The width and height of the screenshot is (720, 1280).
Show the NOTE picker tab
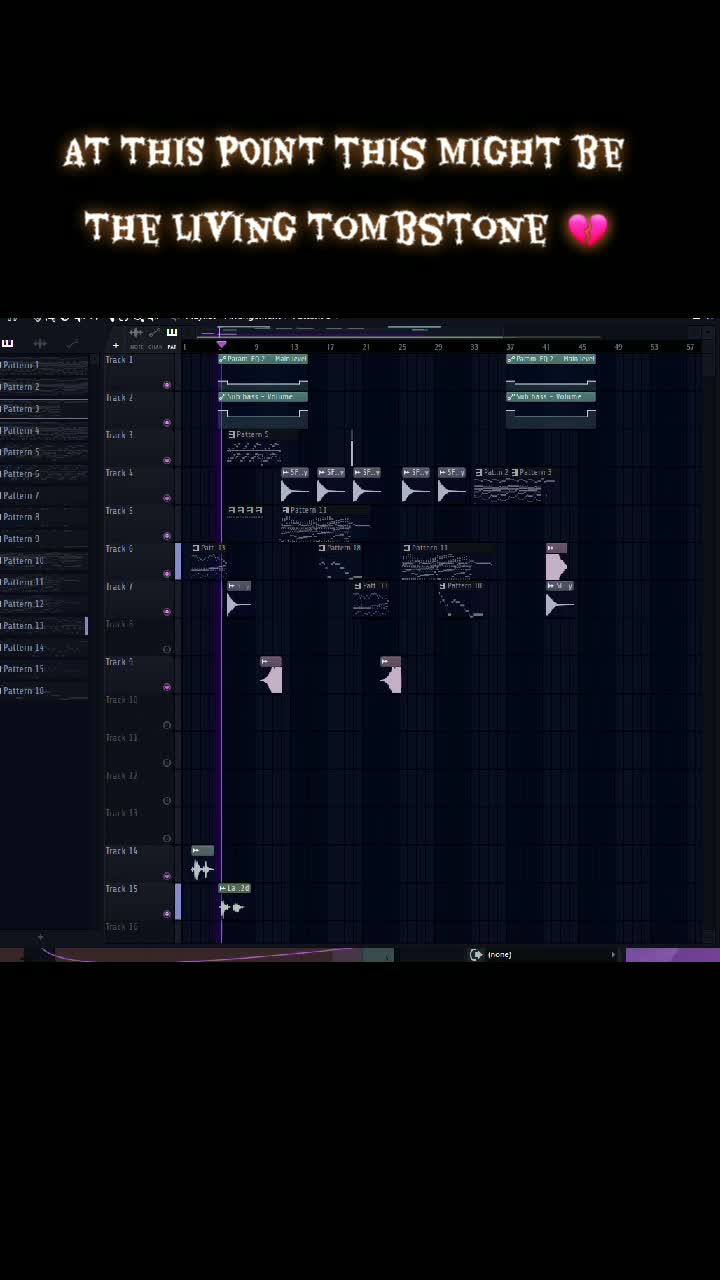point(136,347)
